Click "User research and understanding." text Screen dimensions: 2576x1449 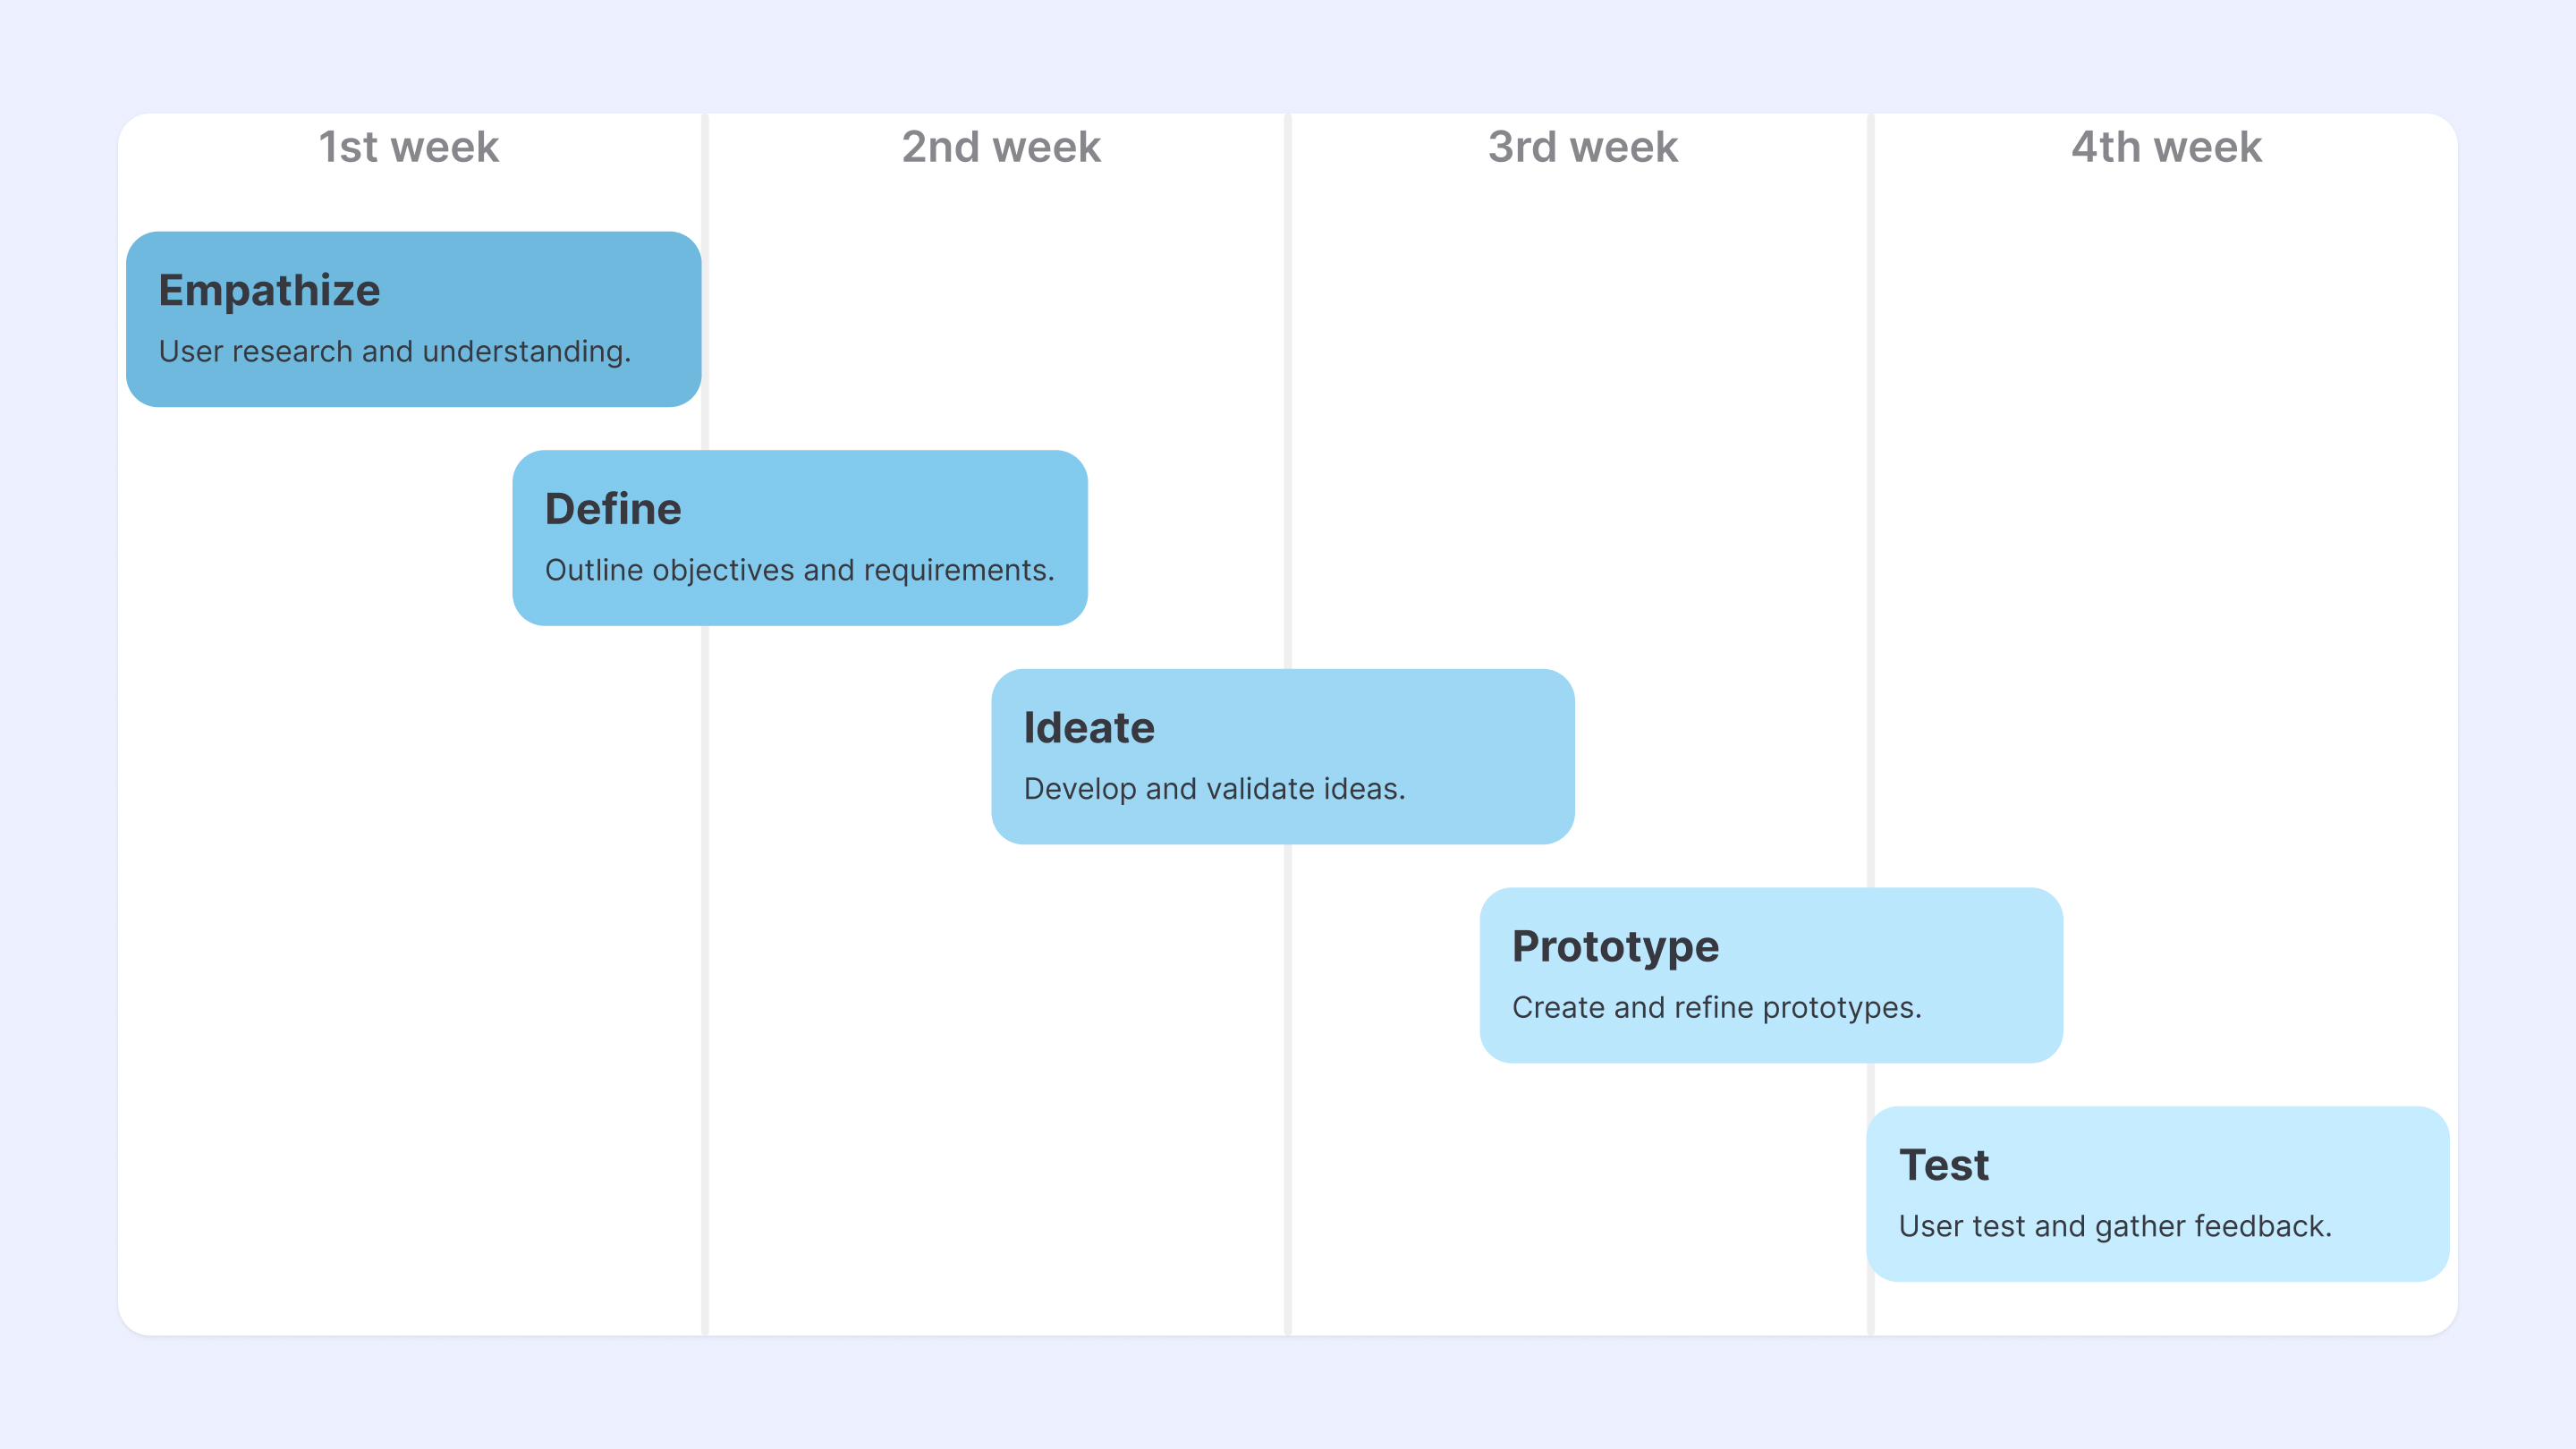click(x=395, y=352)
